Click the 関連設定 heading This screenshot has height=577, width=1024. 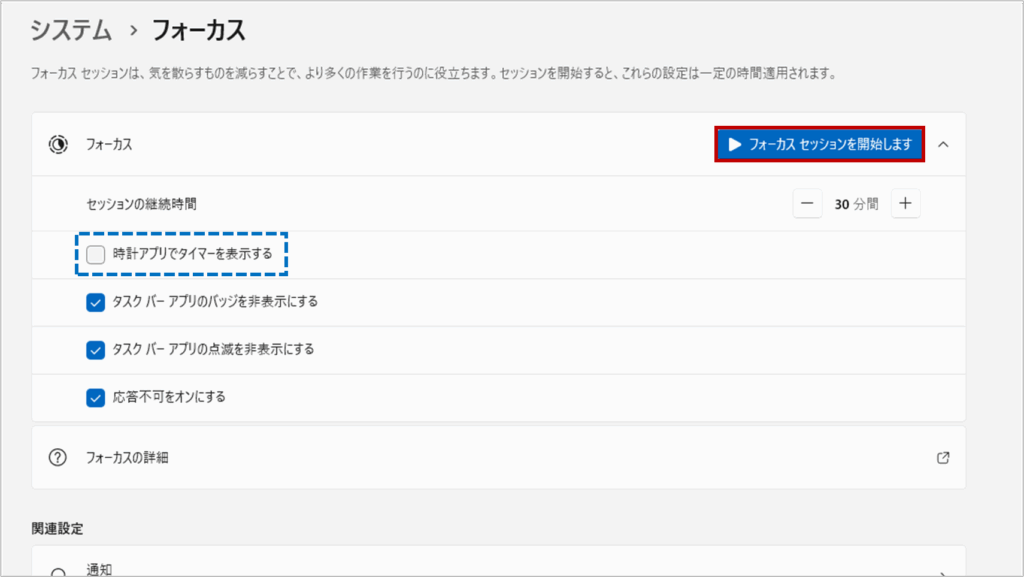pos(57,529)
